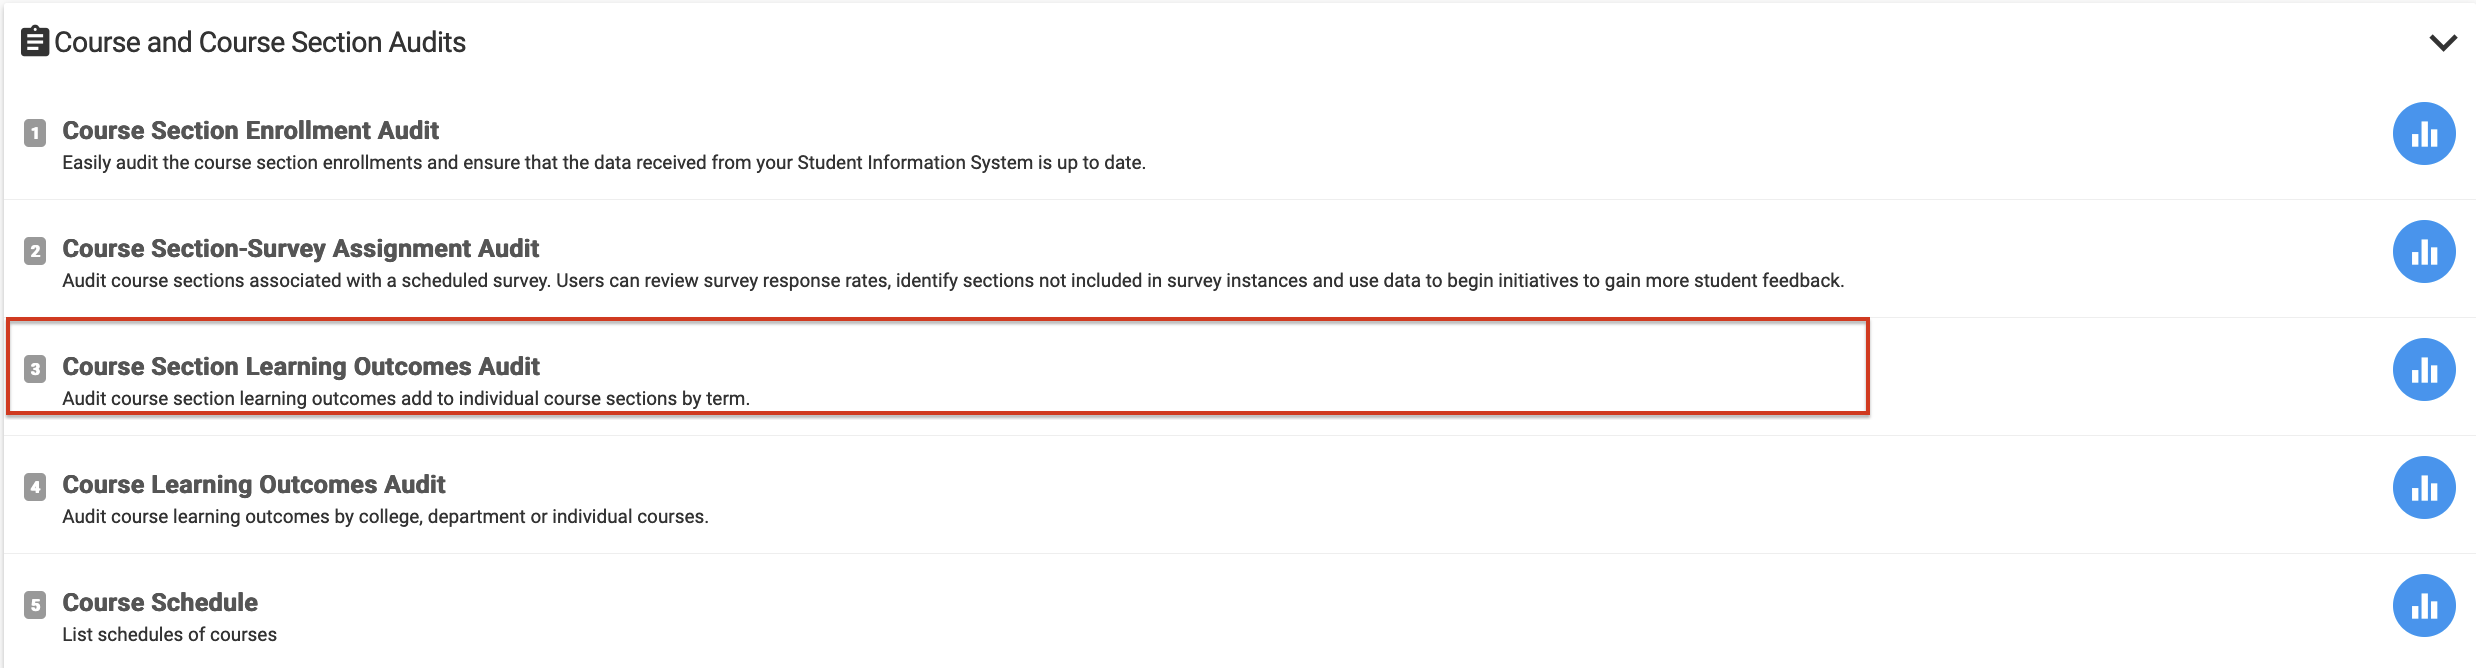Run the Course Section Learning Outcomes Audit chart

tap(2423, 370)
